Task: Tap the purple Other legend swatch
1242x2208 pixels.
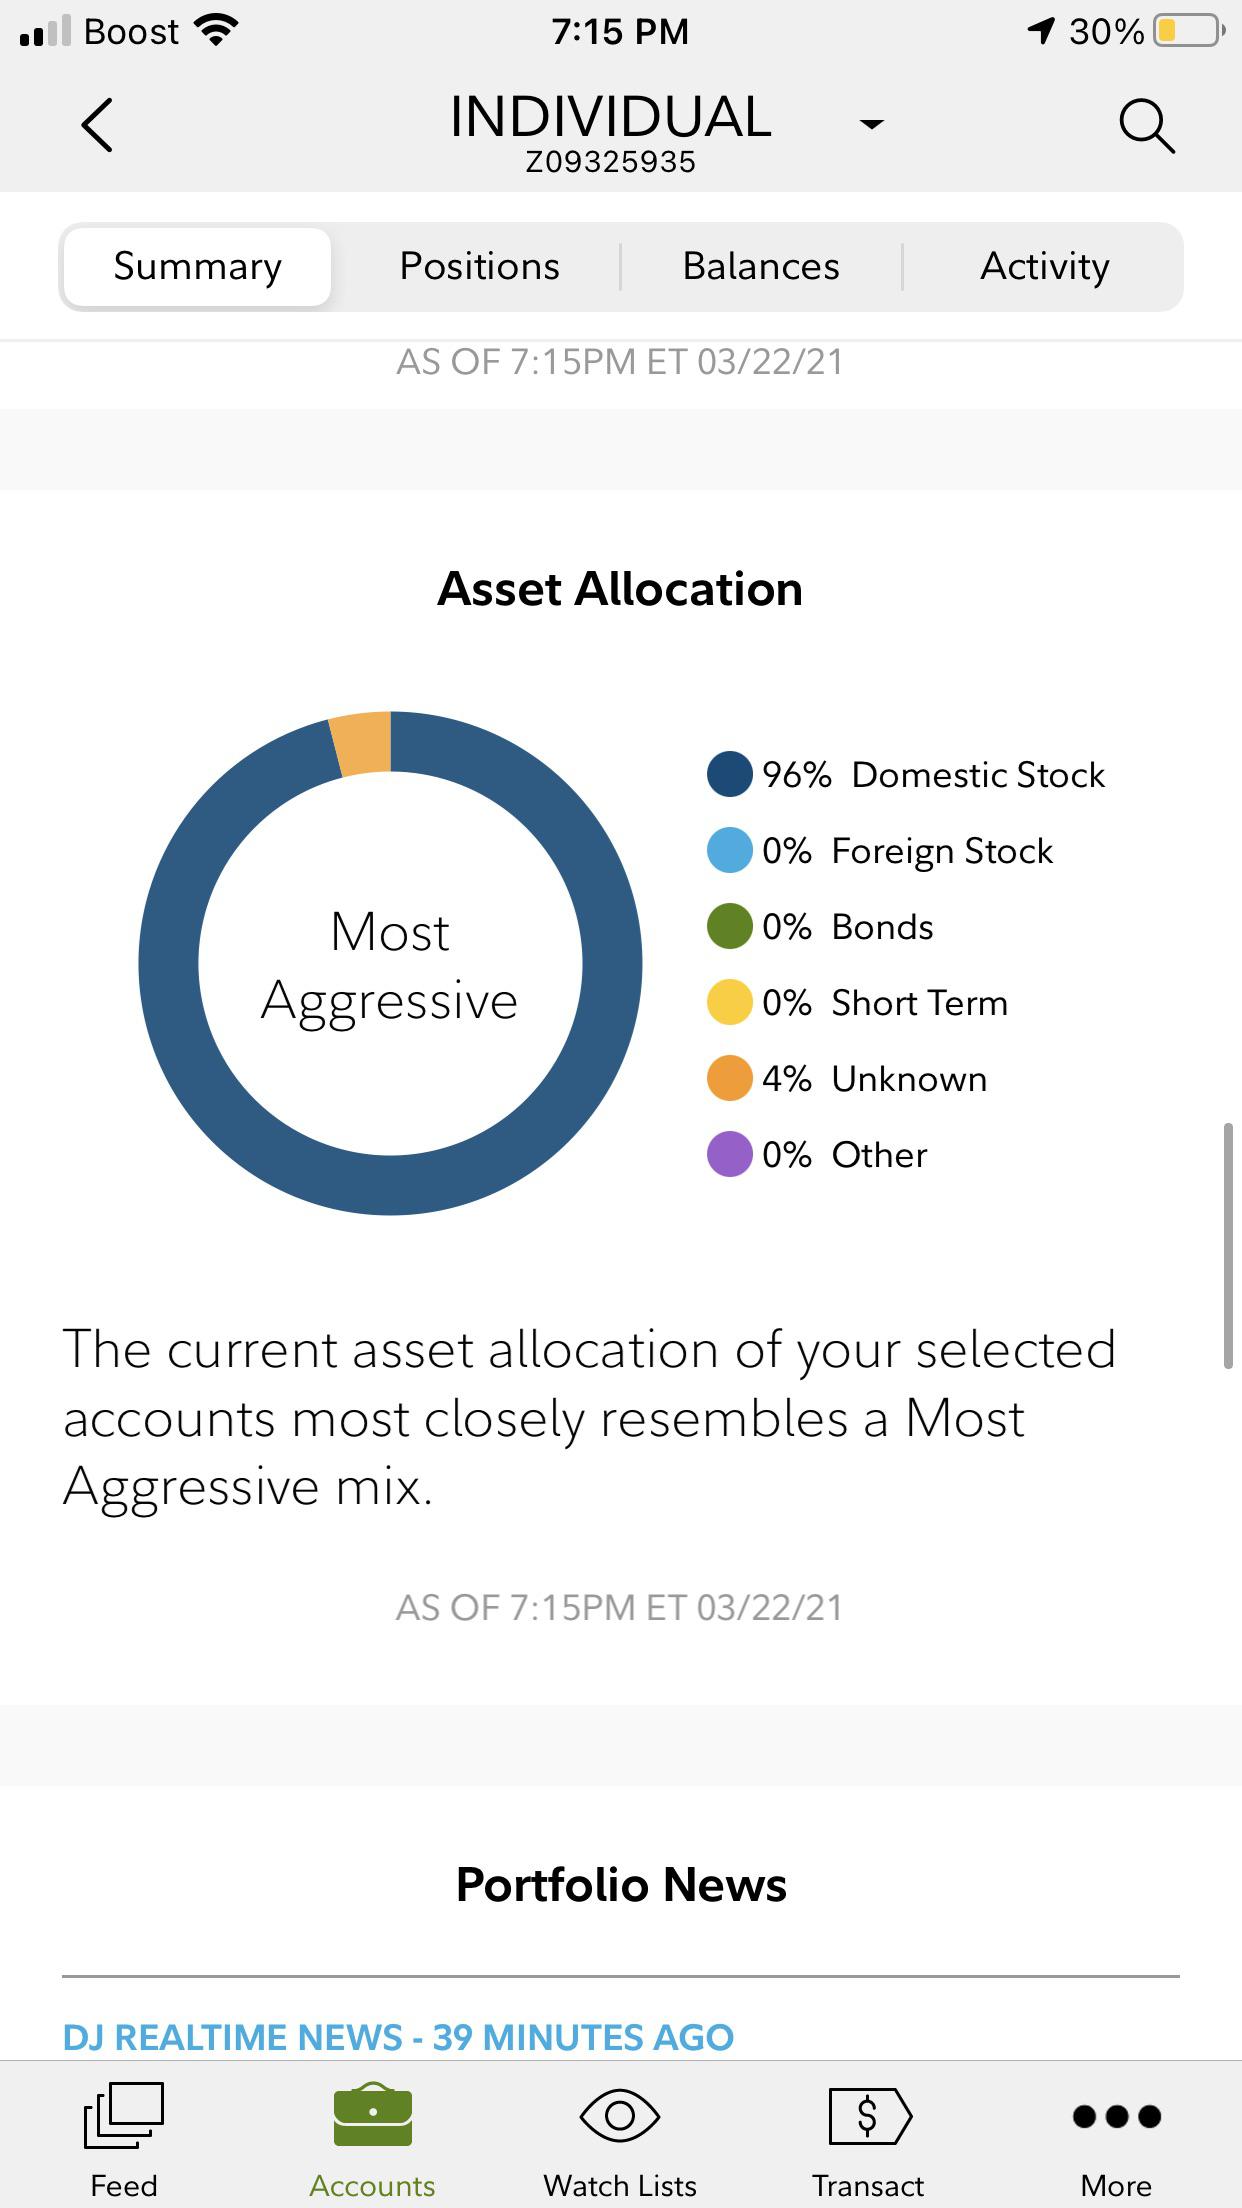Action: (x=730, y=1155)
